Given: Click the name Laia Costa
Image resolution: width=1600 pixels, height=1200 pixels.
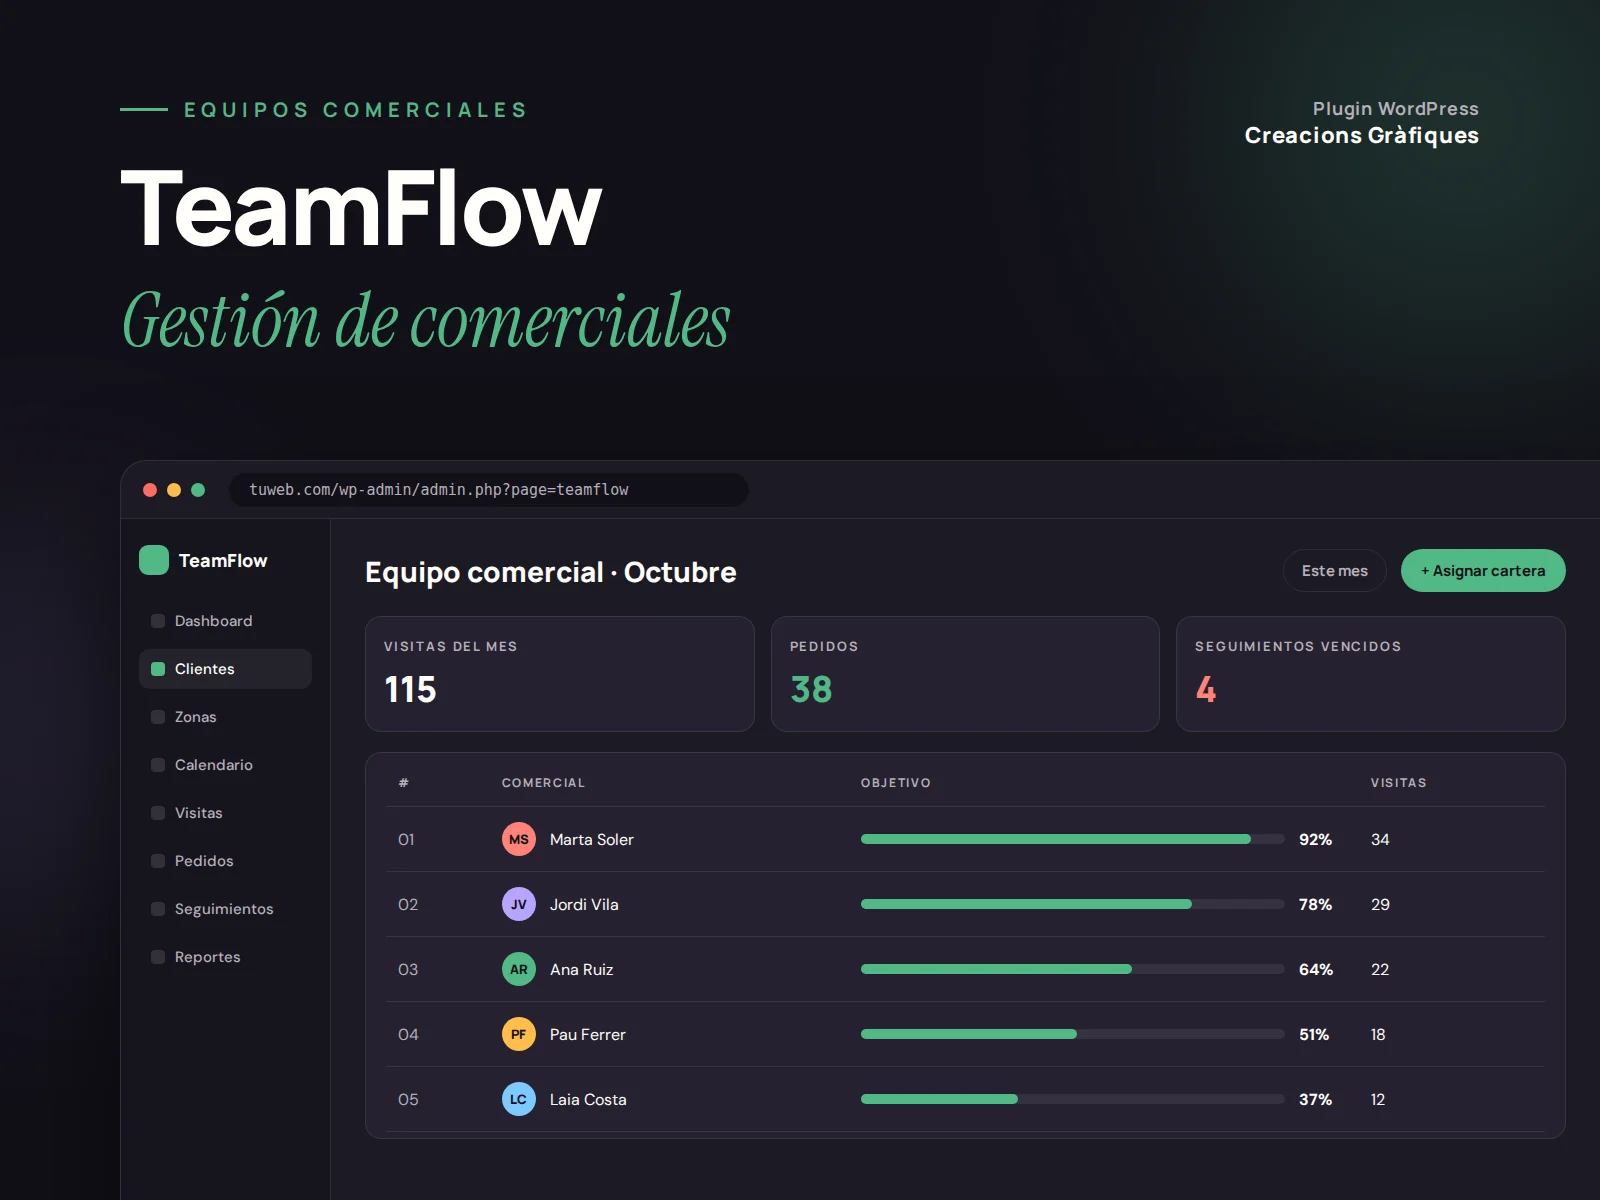Looking at the screenshot, I should [588, 1100].
